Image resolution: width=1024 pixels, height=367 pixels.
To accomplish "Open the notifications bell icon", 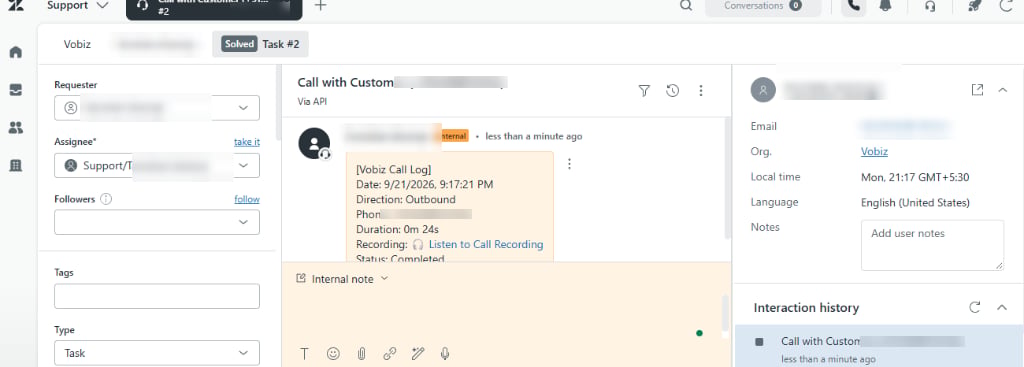I will pyautogui.click(x=886, y=6).
